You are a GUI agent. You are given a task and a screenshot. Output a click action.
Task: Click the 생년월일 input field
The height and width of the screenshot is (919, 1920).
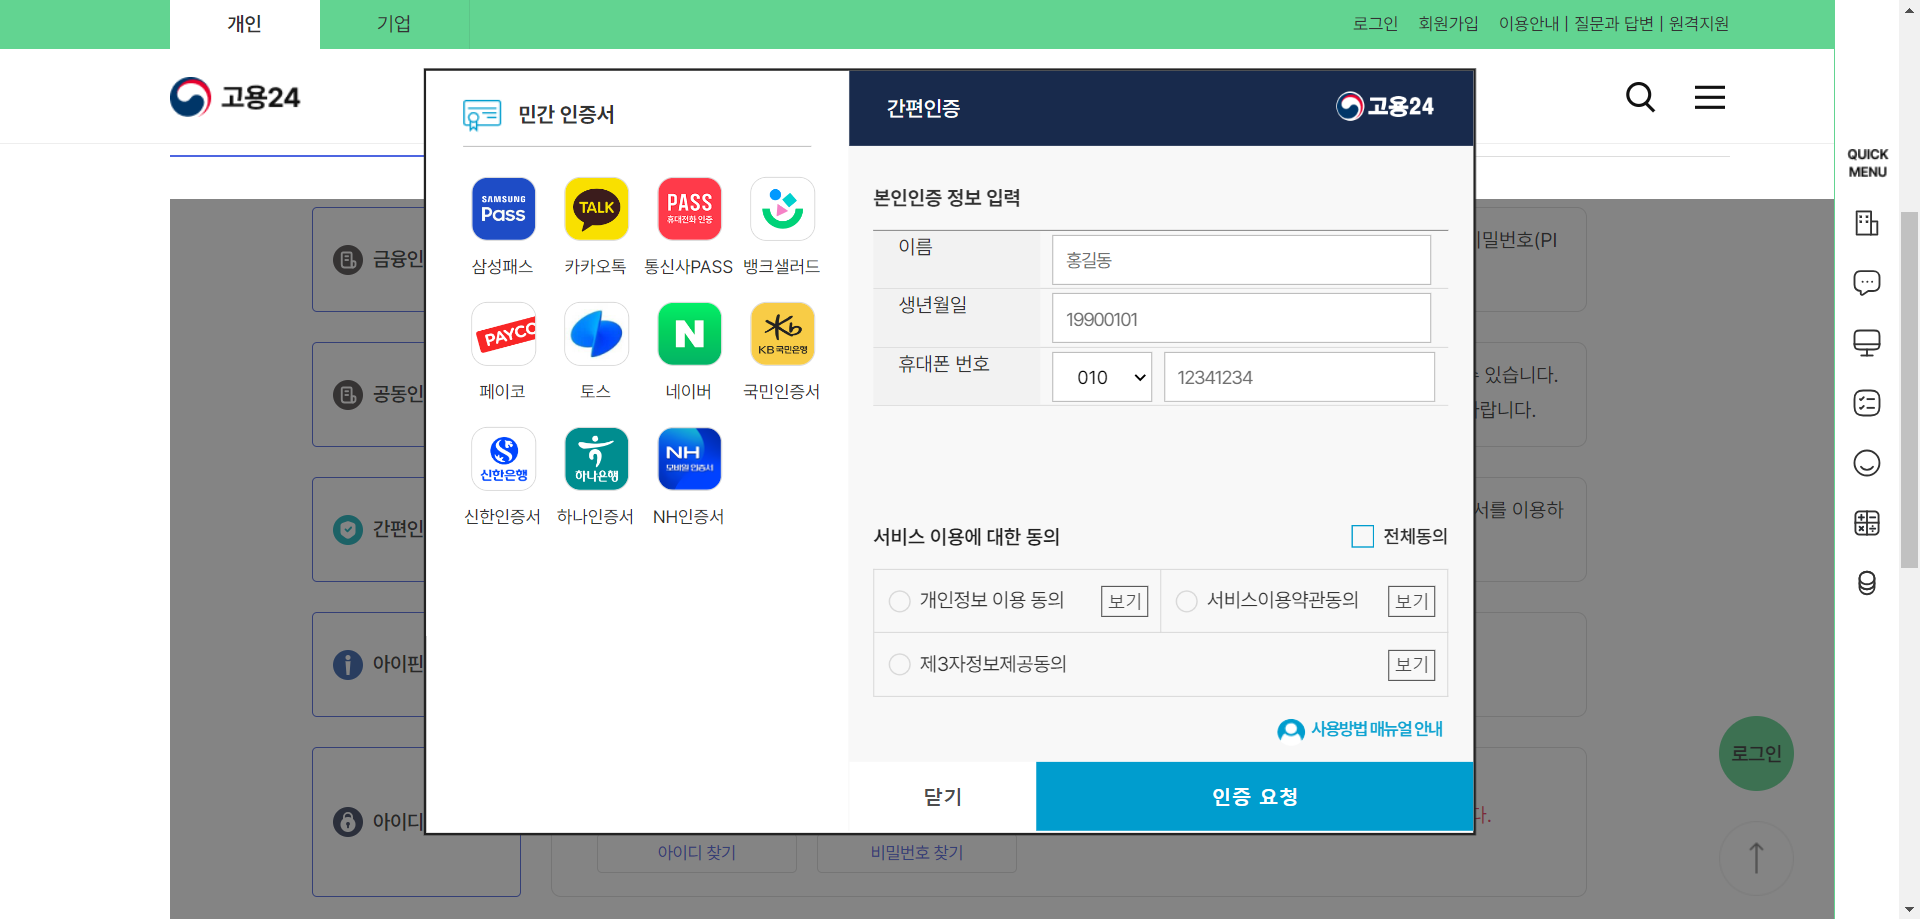(x=1241, y=319)
